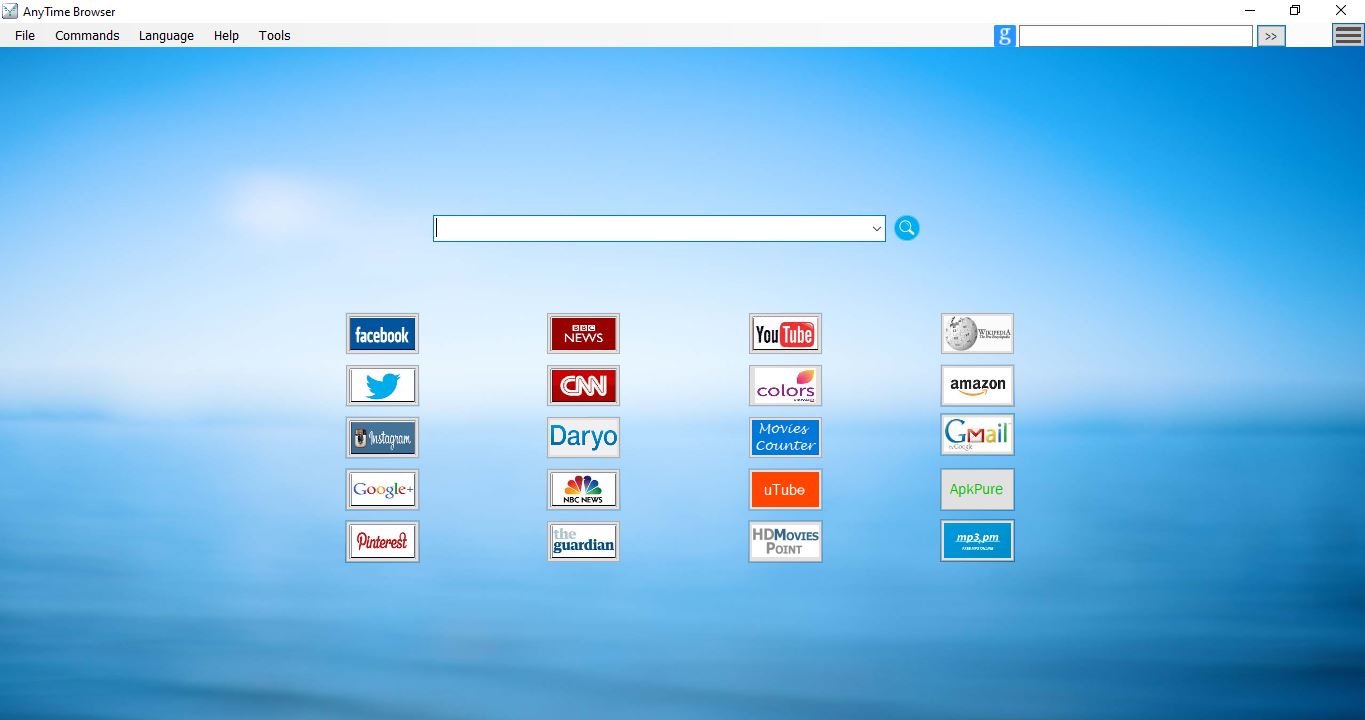The image size is (1365, 720).
Task: Click the round blue search magnifier button
Action: (907, 228)
